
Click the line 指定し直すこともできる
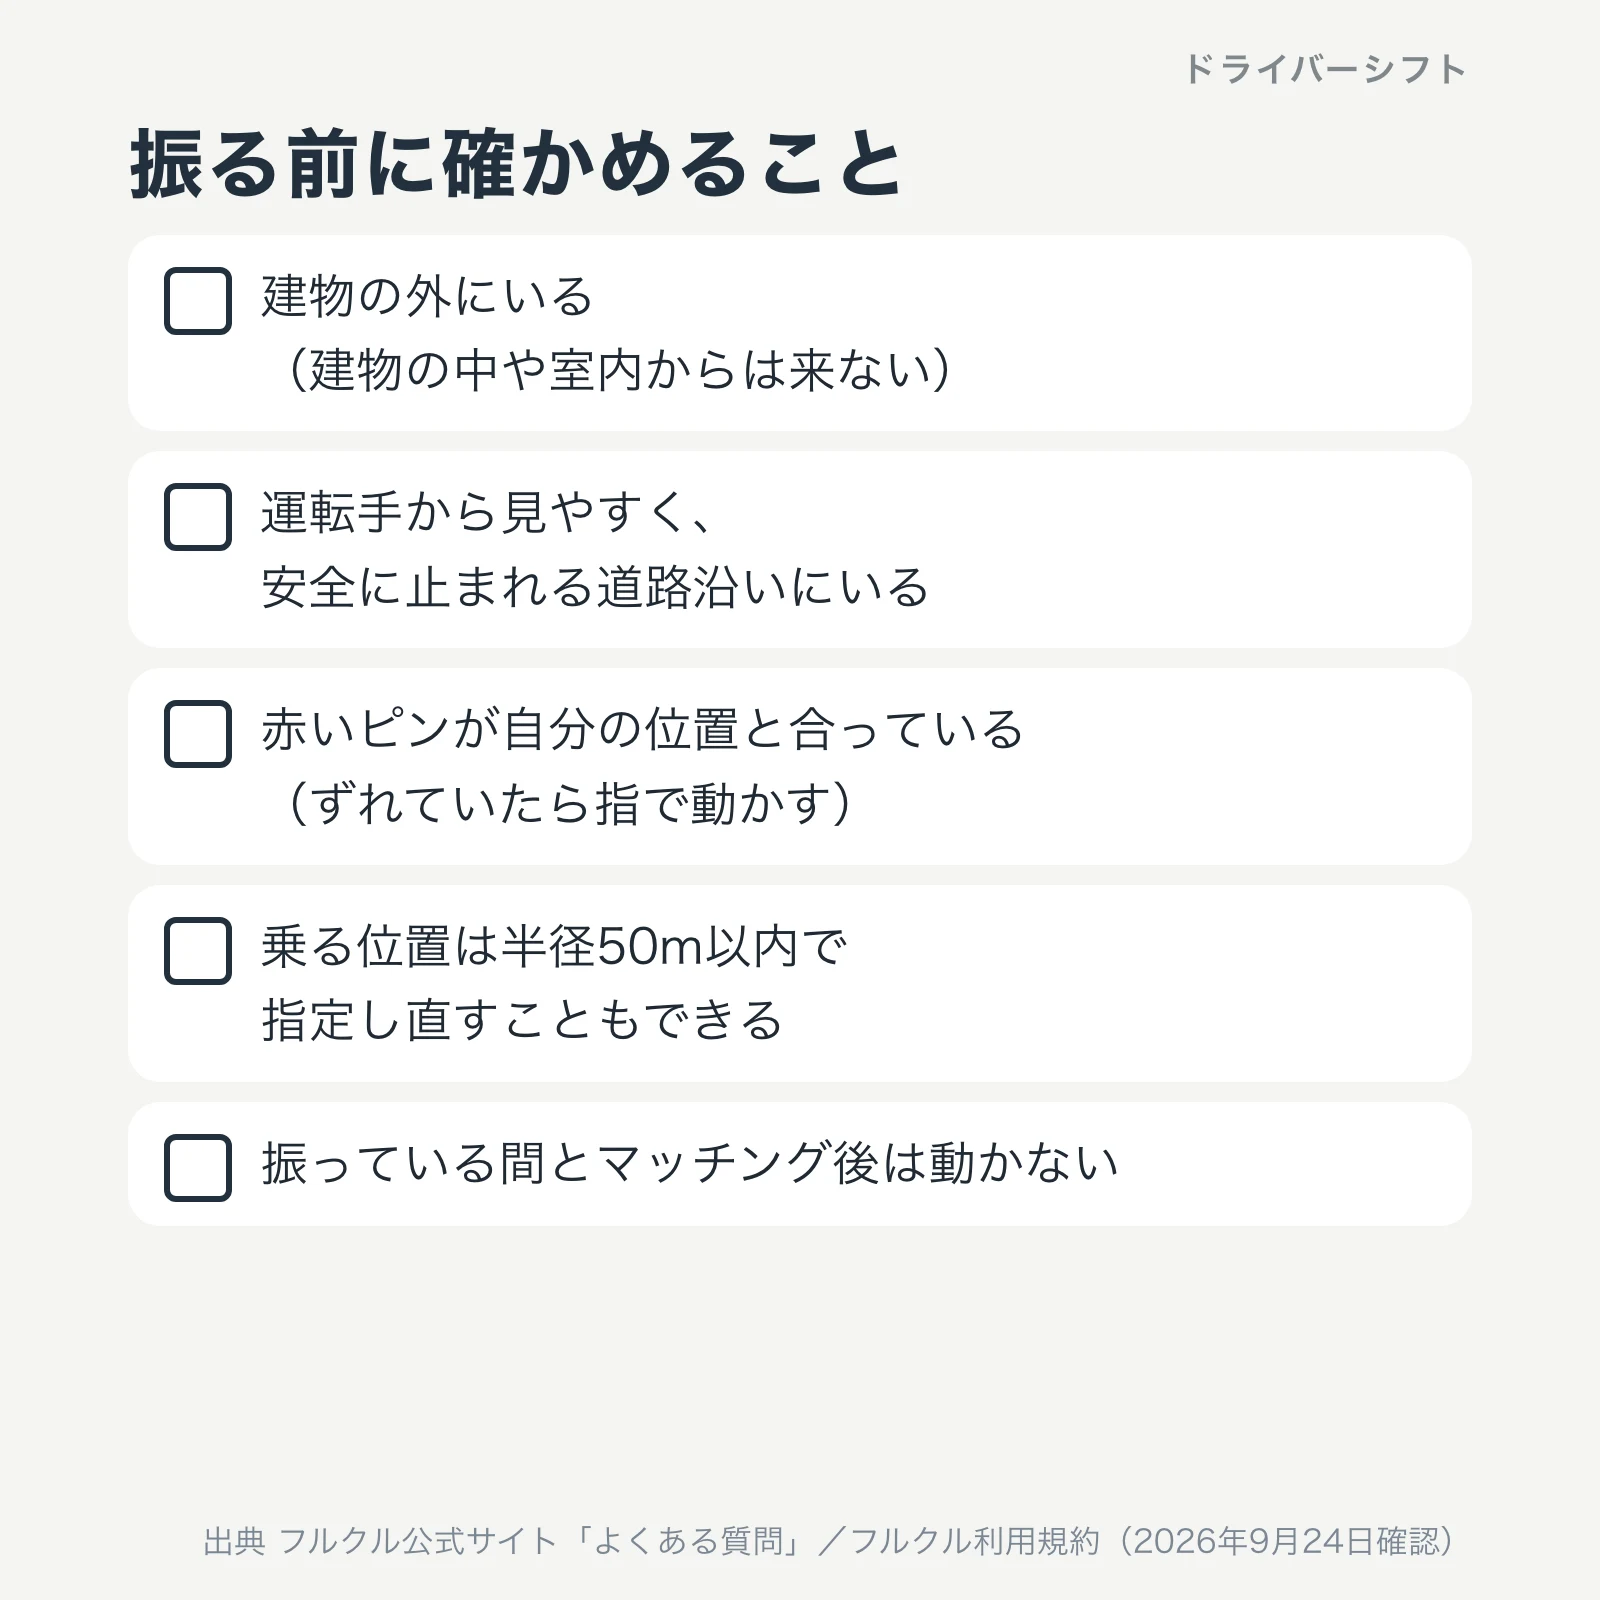click(522, 1021)
